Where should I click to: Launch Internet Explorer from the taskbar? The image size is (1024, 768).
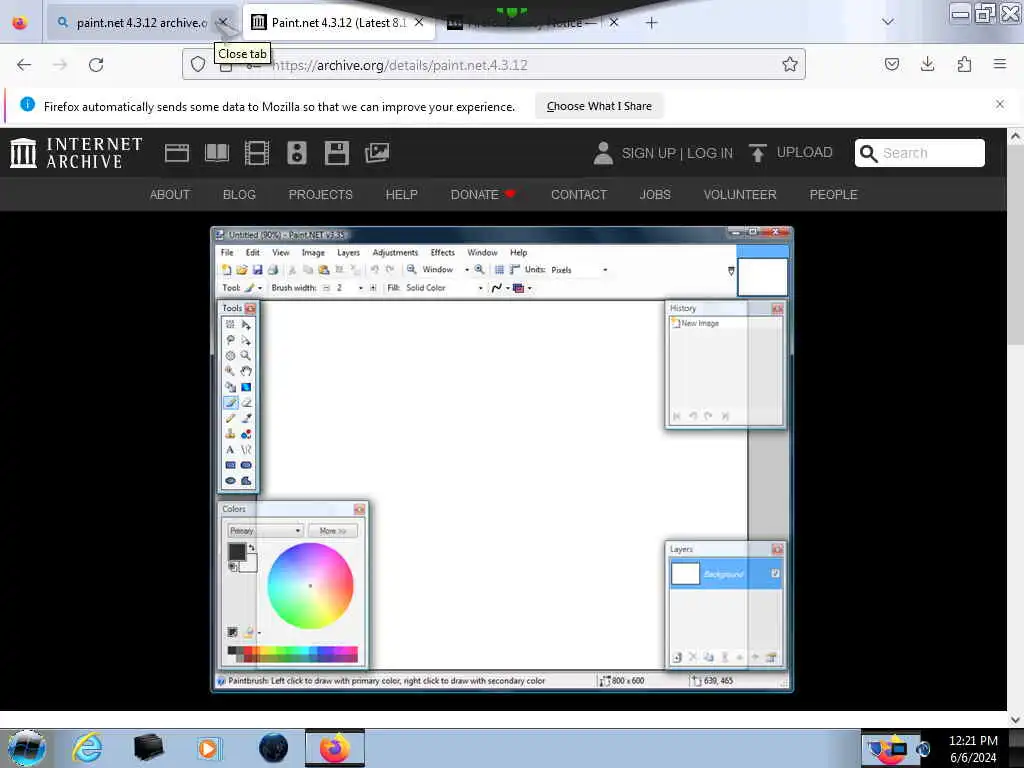tap(87, 748)
